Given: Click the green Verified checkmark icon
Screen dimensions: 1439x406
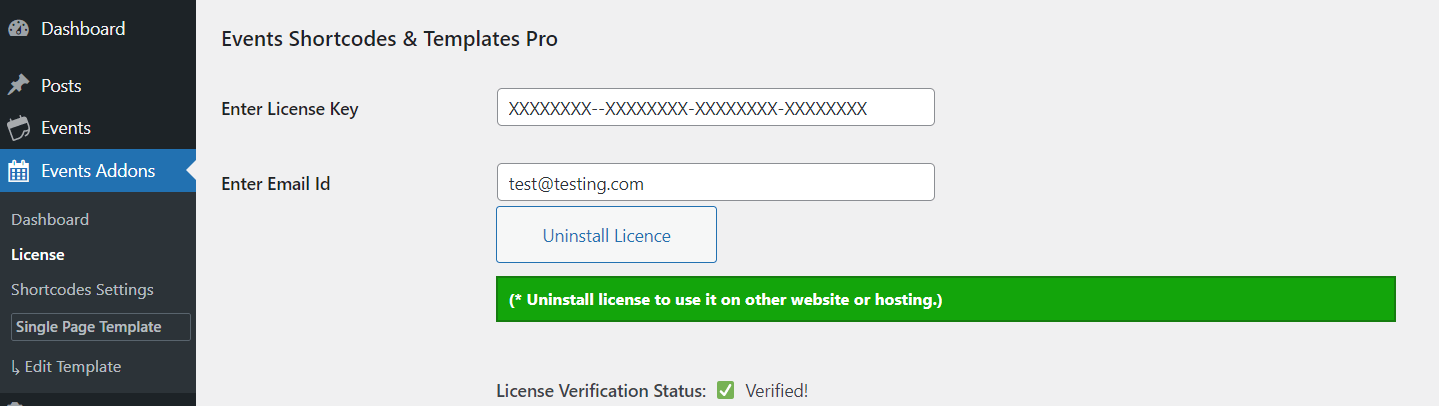Looking at the screenshot, I should [x=725, y=391].
